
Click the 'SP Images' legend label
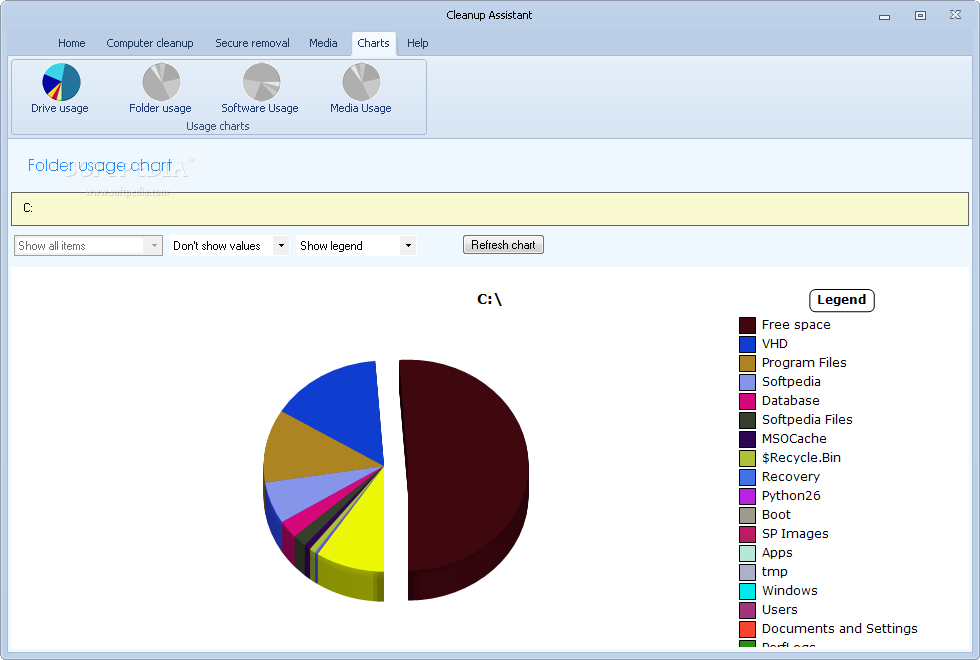795,534
